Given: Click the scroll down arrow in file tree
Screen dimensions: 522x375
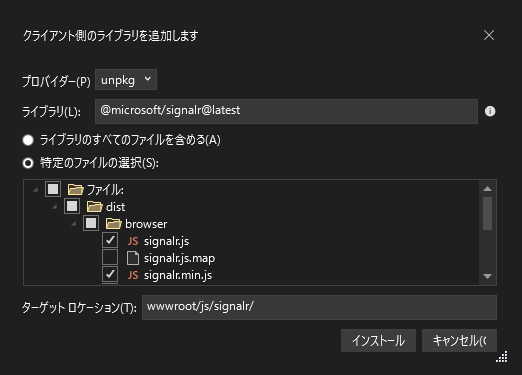Looking at the screenshot, I should click(487, 276).
